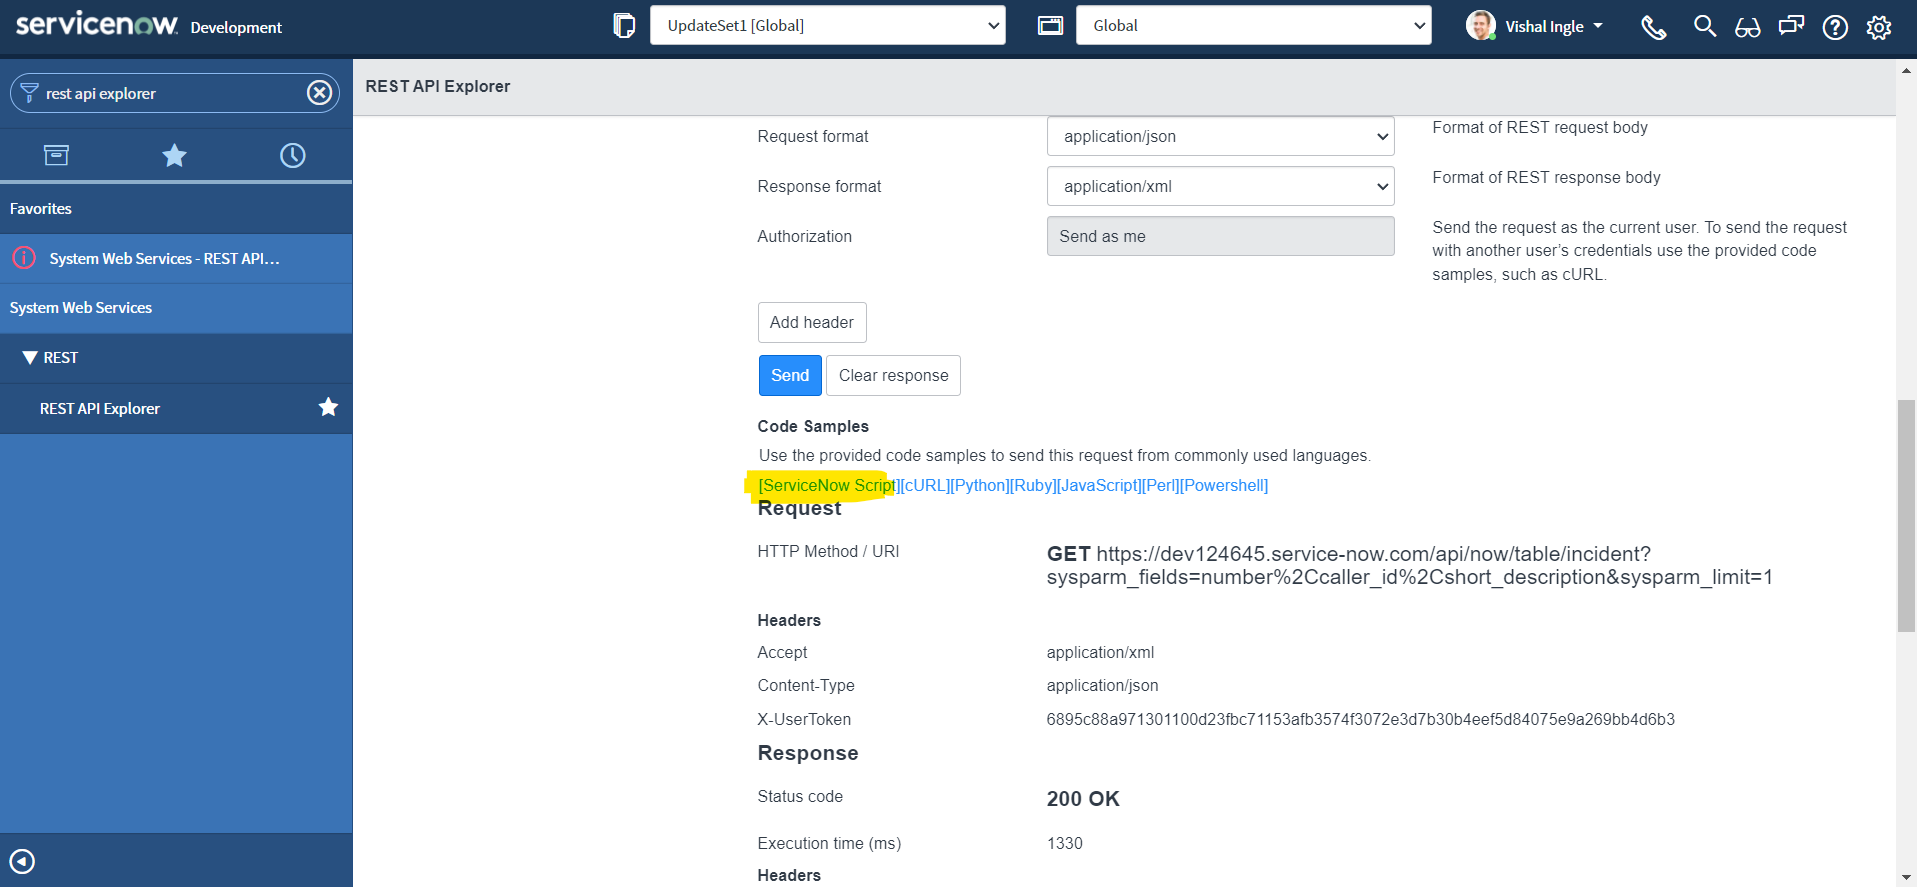Image resolution: width=1917 pixels, height=887 pixels.
Task: Open the ServiceNow Script code sample
Action: coord(828,485)
